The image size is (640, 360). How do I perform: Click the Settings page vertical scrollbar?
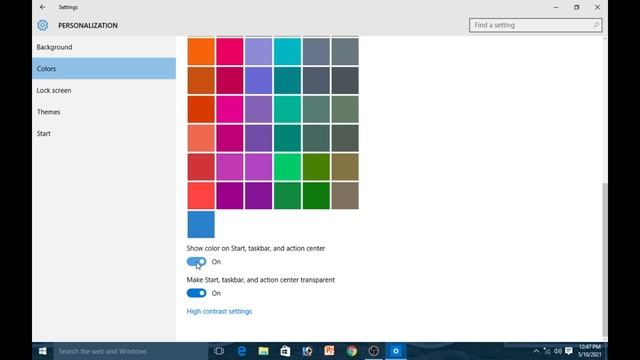(x=604, y=259)
